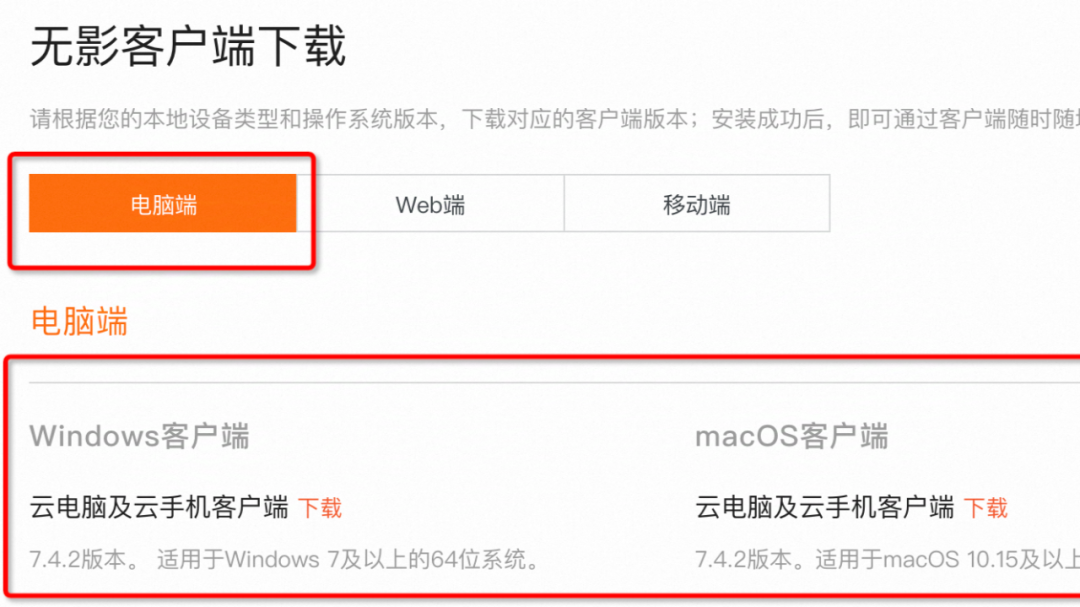Image resolution: width=1080 pixels, height=607 pixels.
Task: Select the macOS客户端 heading
Action: tap(792, 436)
